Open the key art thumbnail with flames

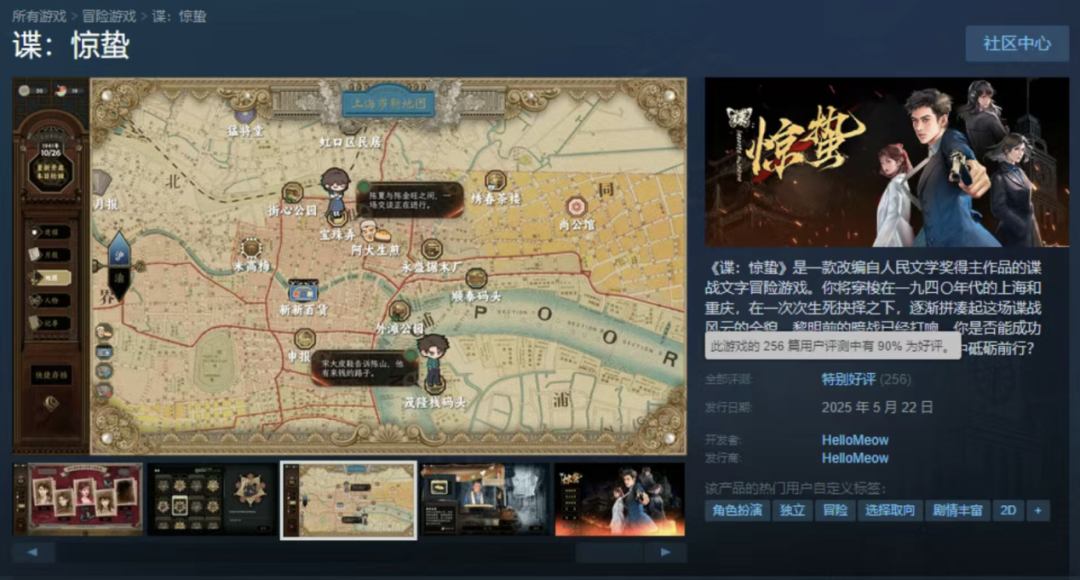(x=620, y=499)
